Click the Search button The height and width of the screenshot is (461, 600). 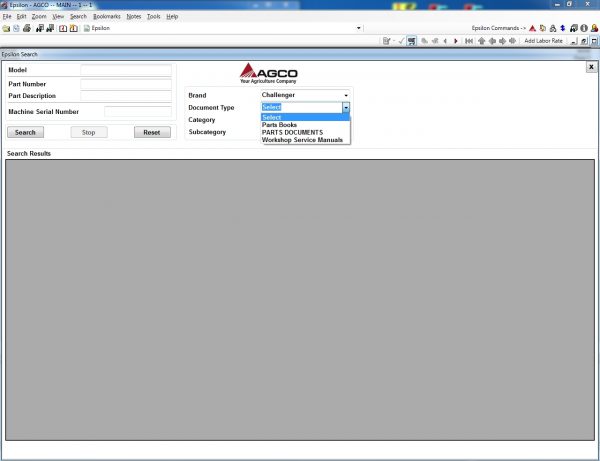point(25,132)
